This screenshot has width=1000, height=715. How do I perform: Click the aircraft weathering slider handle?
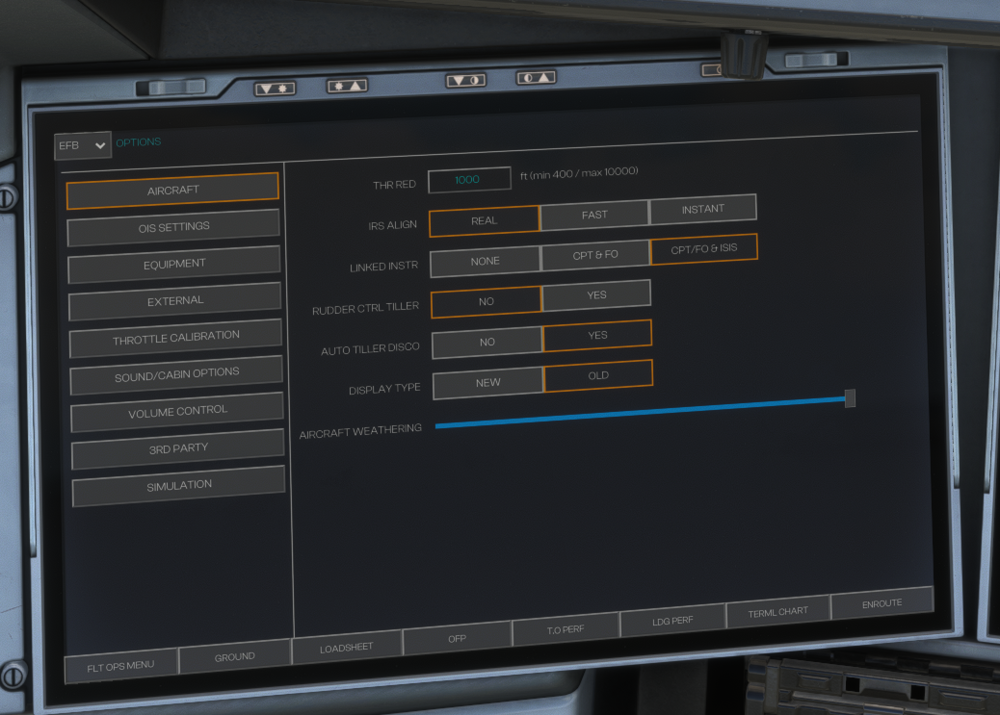850,398
